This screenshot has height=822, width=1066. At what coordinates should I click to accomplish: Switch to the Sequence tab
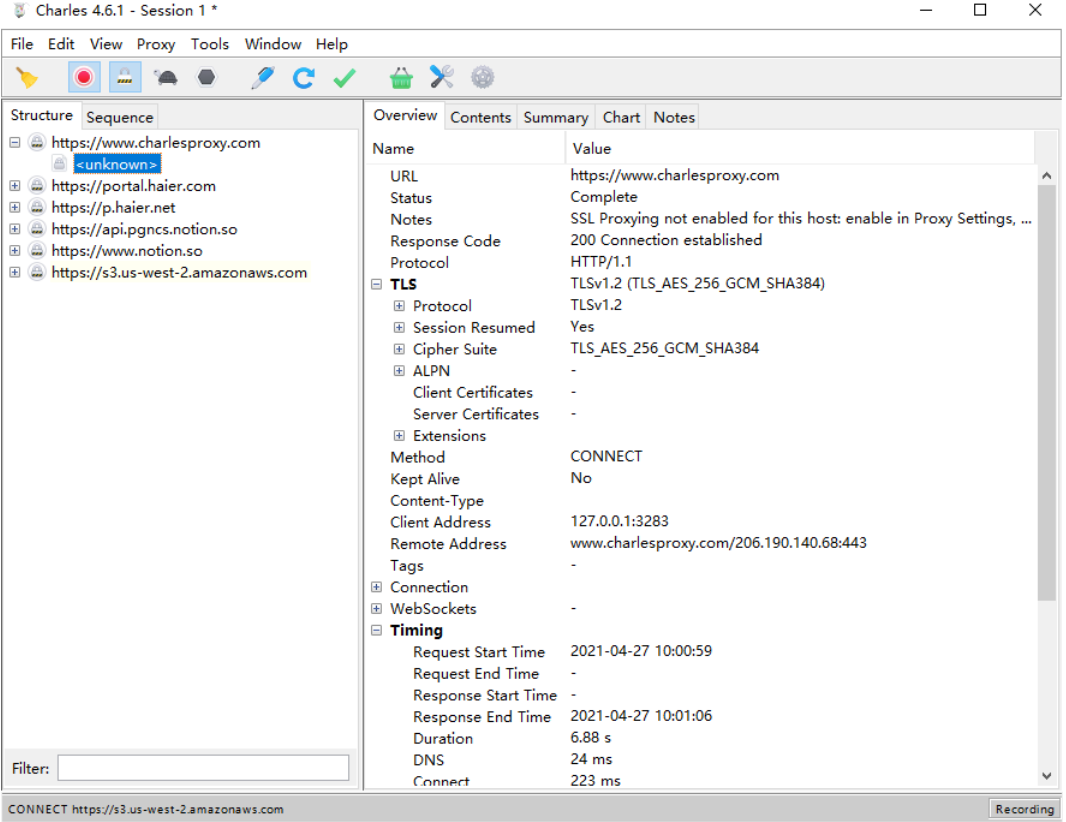click(120, 117)
